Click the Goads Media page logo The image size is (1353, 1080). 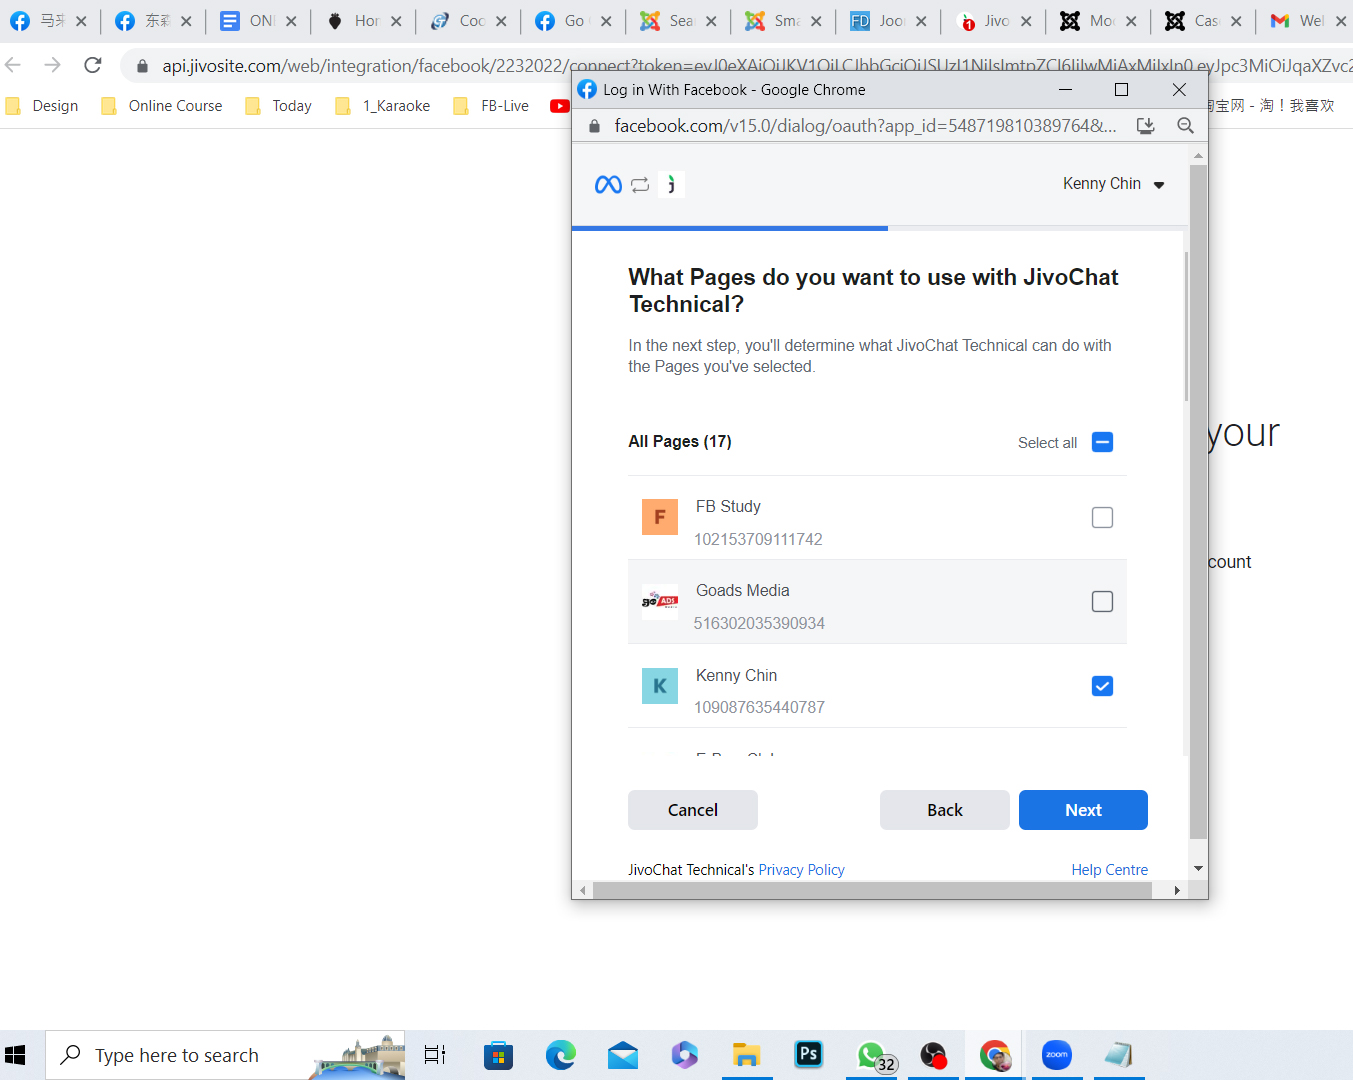[x=660, y=601]
